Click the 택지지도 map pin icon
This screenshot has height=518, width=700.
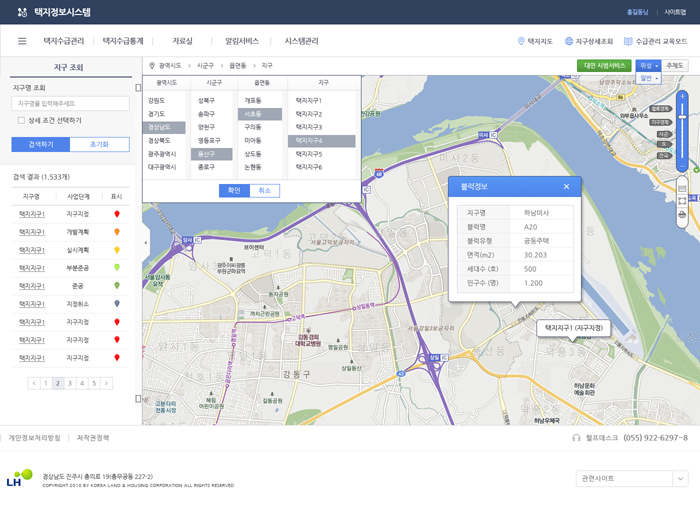[x=521, y=41]
